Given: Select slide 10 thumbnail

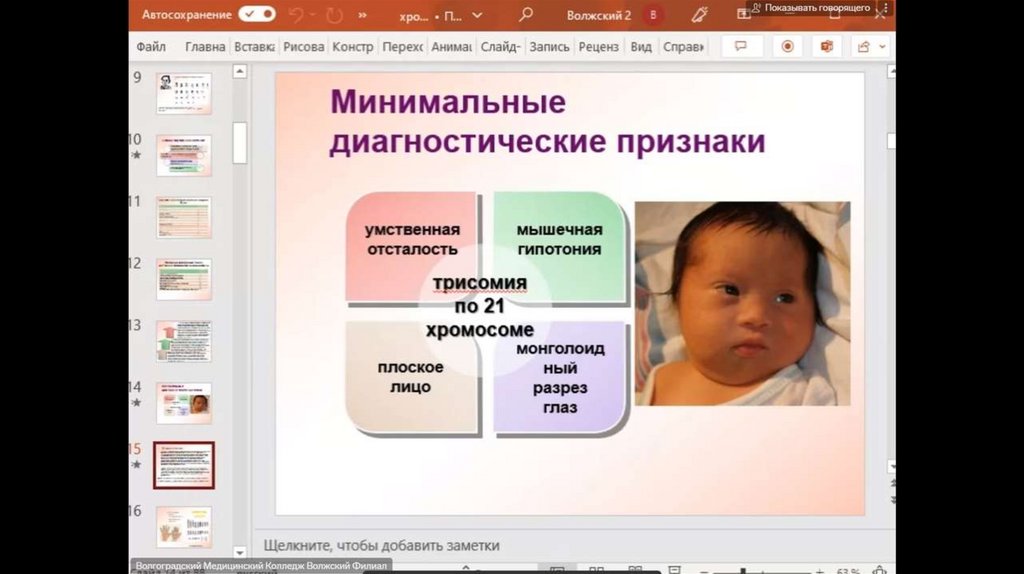Looking at the screenshot, I should (184, 155).
